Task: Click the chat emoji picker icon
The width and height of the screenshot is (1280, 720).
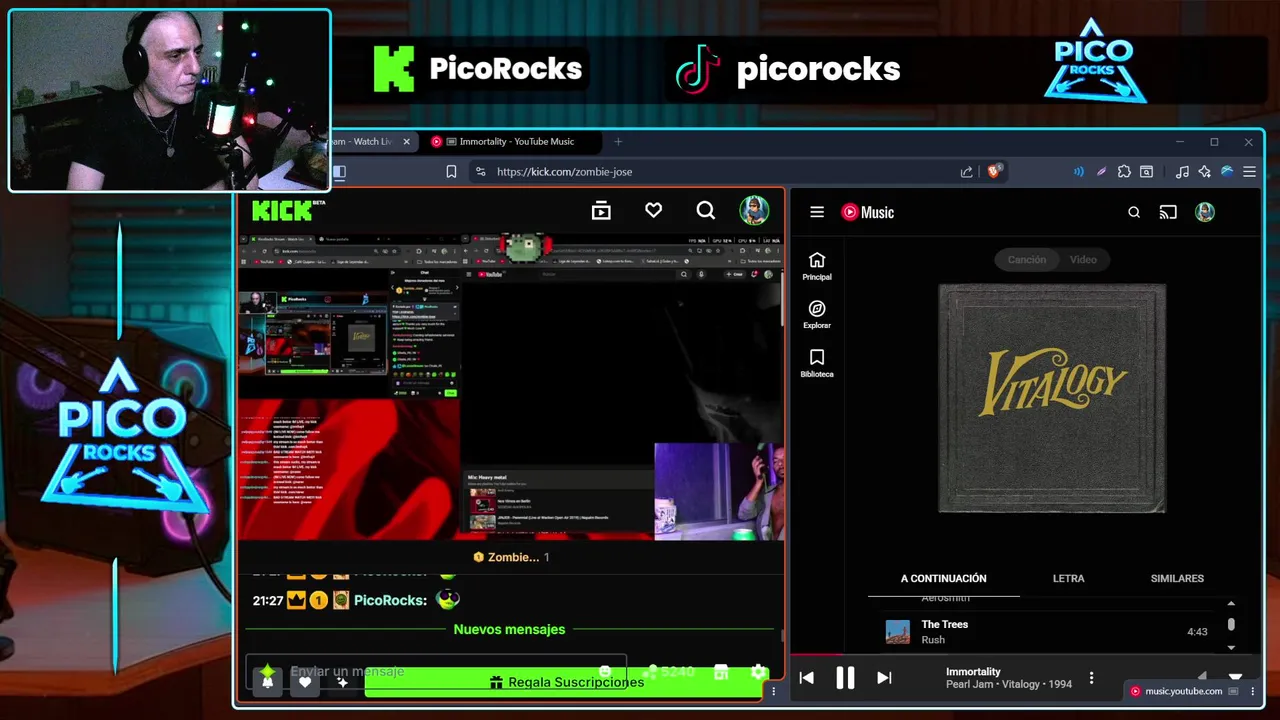Action: pos(605,672)
